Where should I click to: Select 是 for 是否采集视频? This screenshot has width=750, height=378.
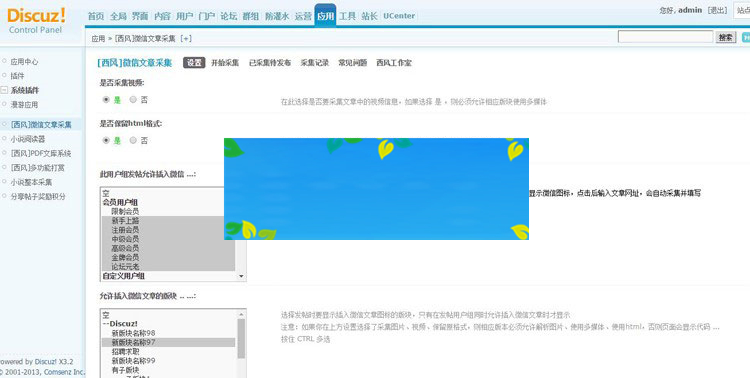pyautogui.click(x=106, y=100)
